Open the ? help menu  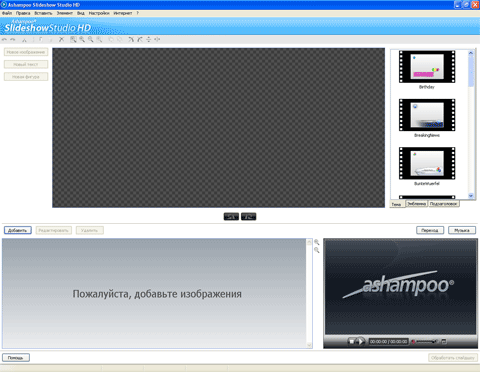pyautogui.click(x=137, y=13)
